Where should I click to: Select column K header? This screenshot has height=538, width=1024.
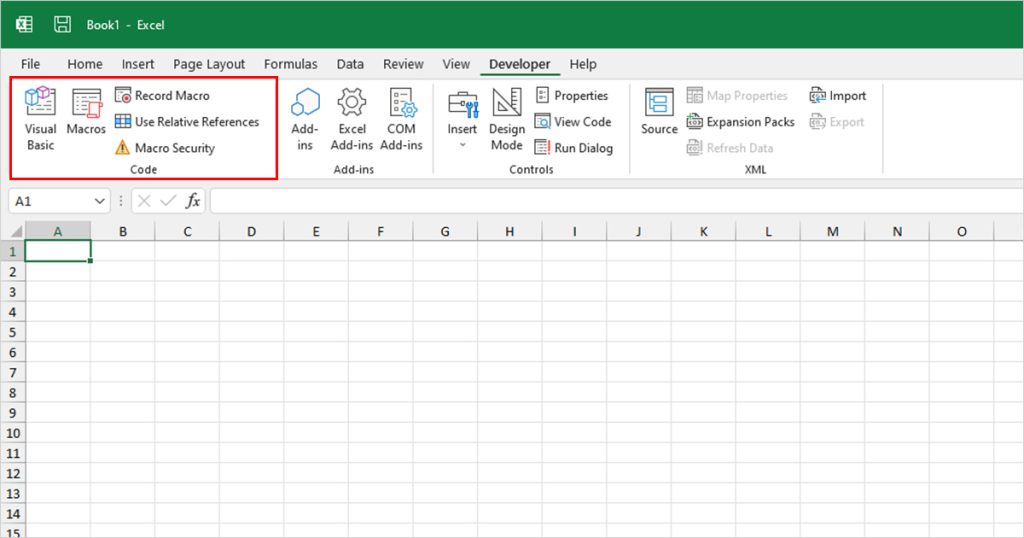coord(703,232)
